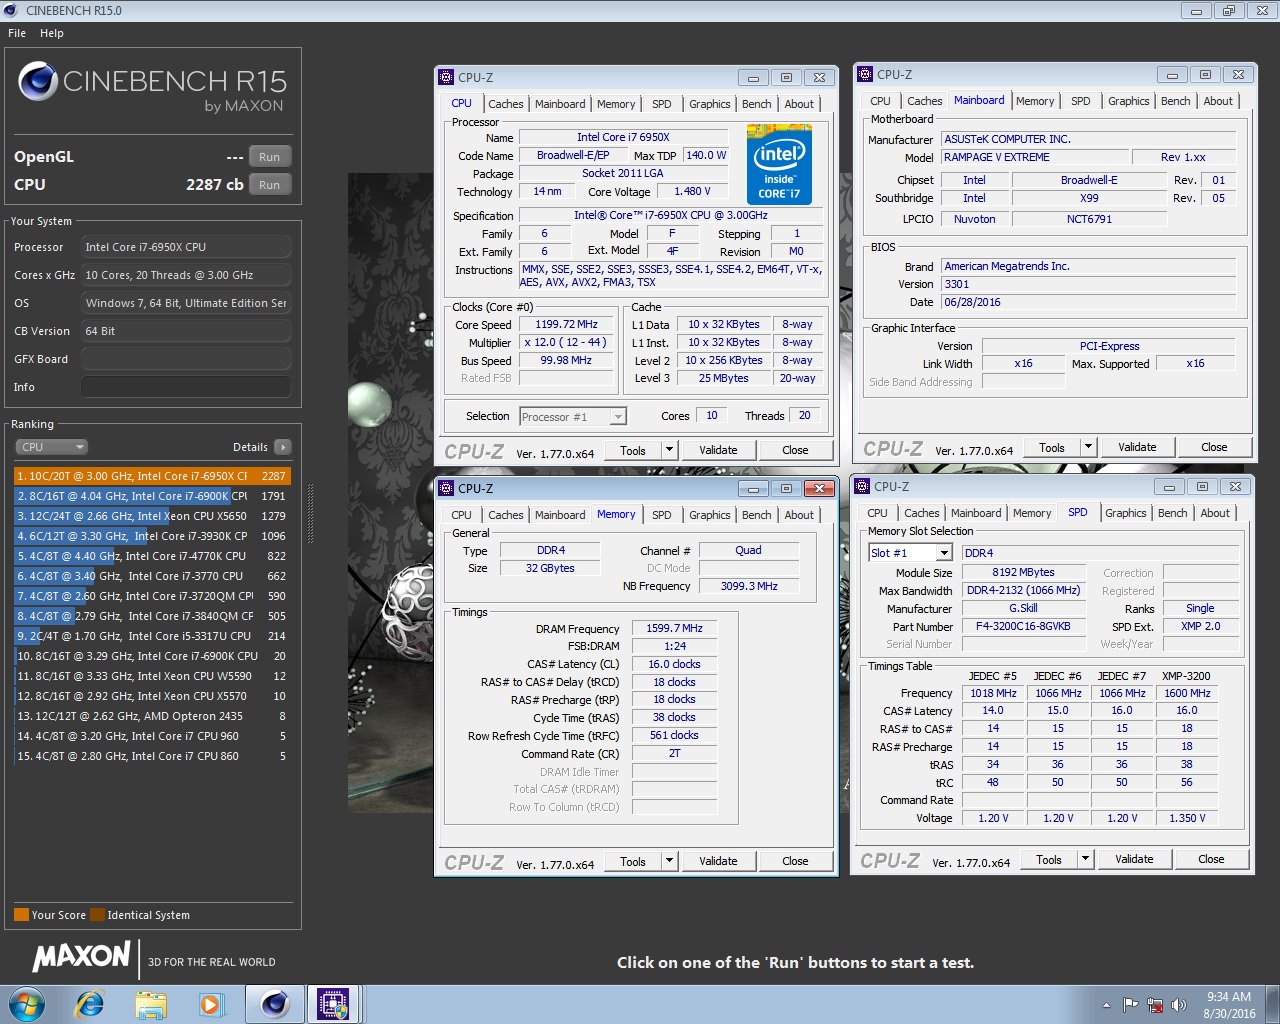The image size is (1280, 1024).
Task: Click Tools button in Memory window
Action: coord(633,861)
